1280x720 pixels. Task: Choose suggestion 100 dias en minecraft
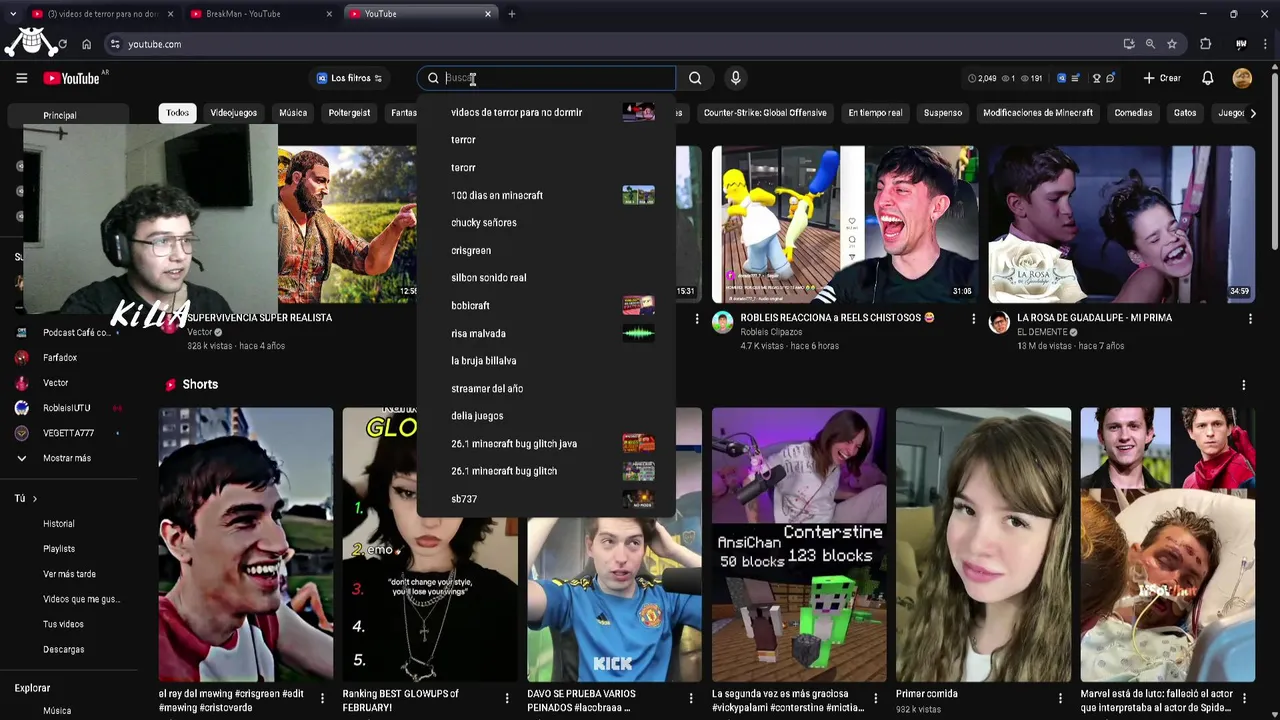(x=546, y=195)
